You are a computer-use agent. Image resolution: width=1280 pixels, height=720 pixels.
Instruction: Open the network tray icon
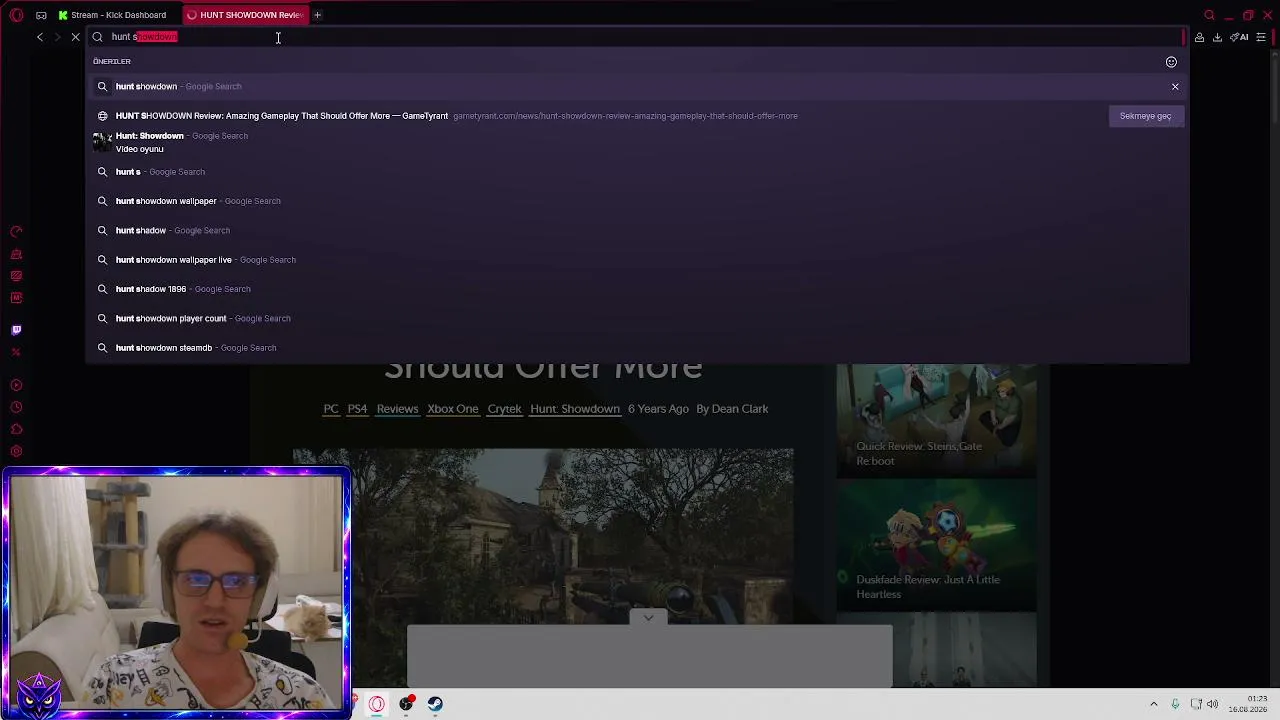[x=1196, y=704]
